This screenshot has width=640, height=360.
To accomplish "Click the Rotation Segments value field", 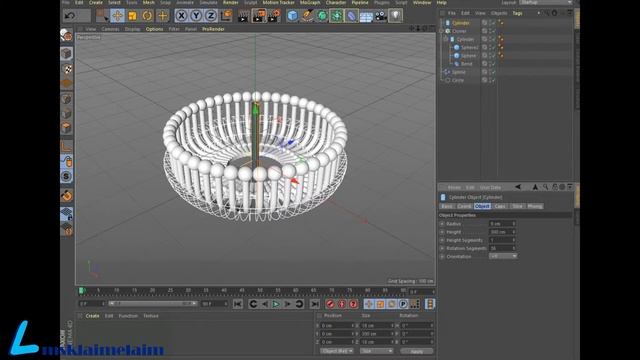I will click(x=502, y=248).
